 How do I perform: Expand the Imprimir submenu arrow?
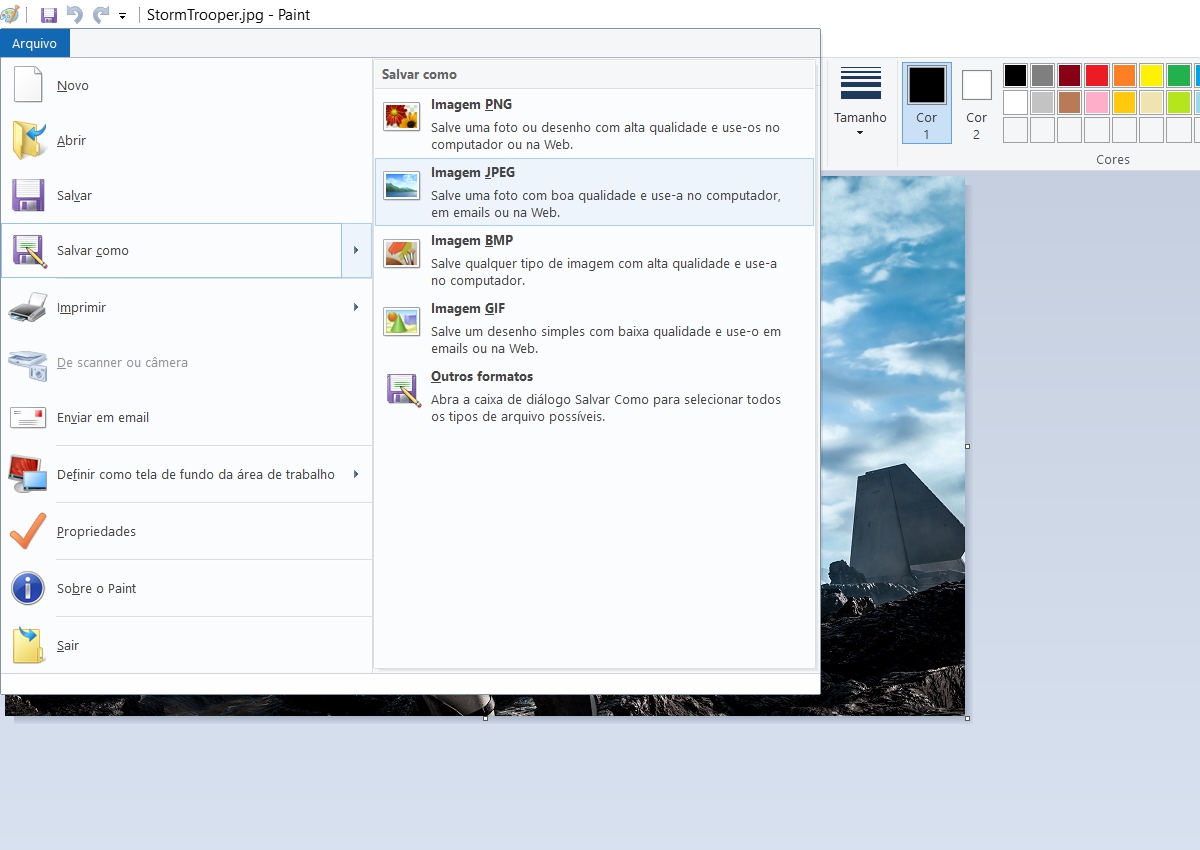pos(356,307)
